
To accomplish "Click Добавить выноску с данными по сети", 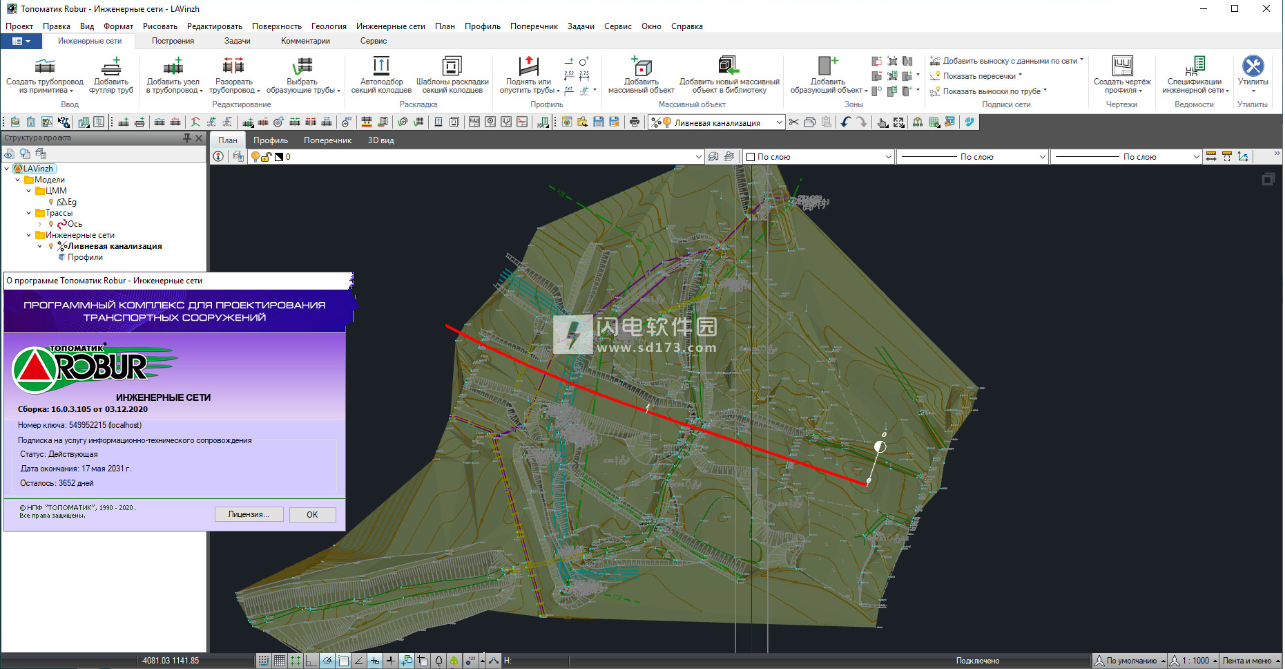I will pos(1006,61).
